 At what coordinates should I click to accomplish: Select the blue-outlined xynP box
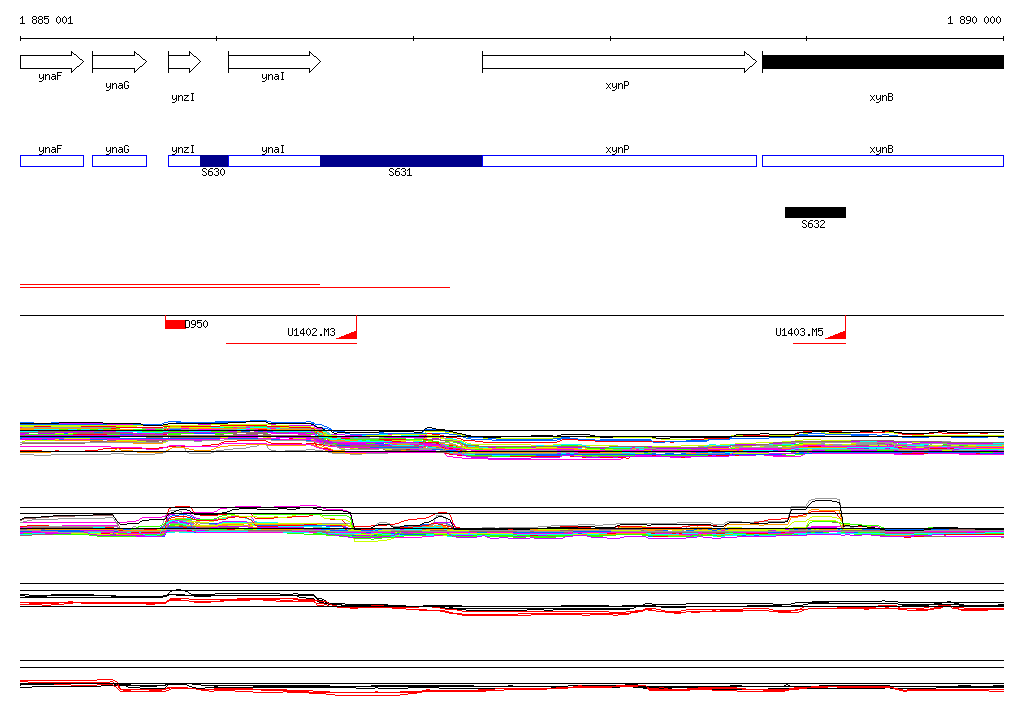619,161
